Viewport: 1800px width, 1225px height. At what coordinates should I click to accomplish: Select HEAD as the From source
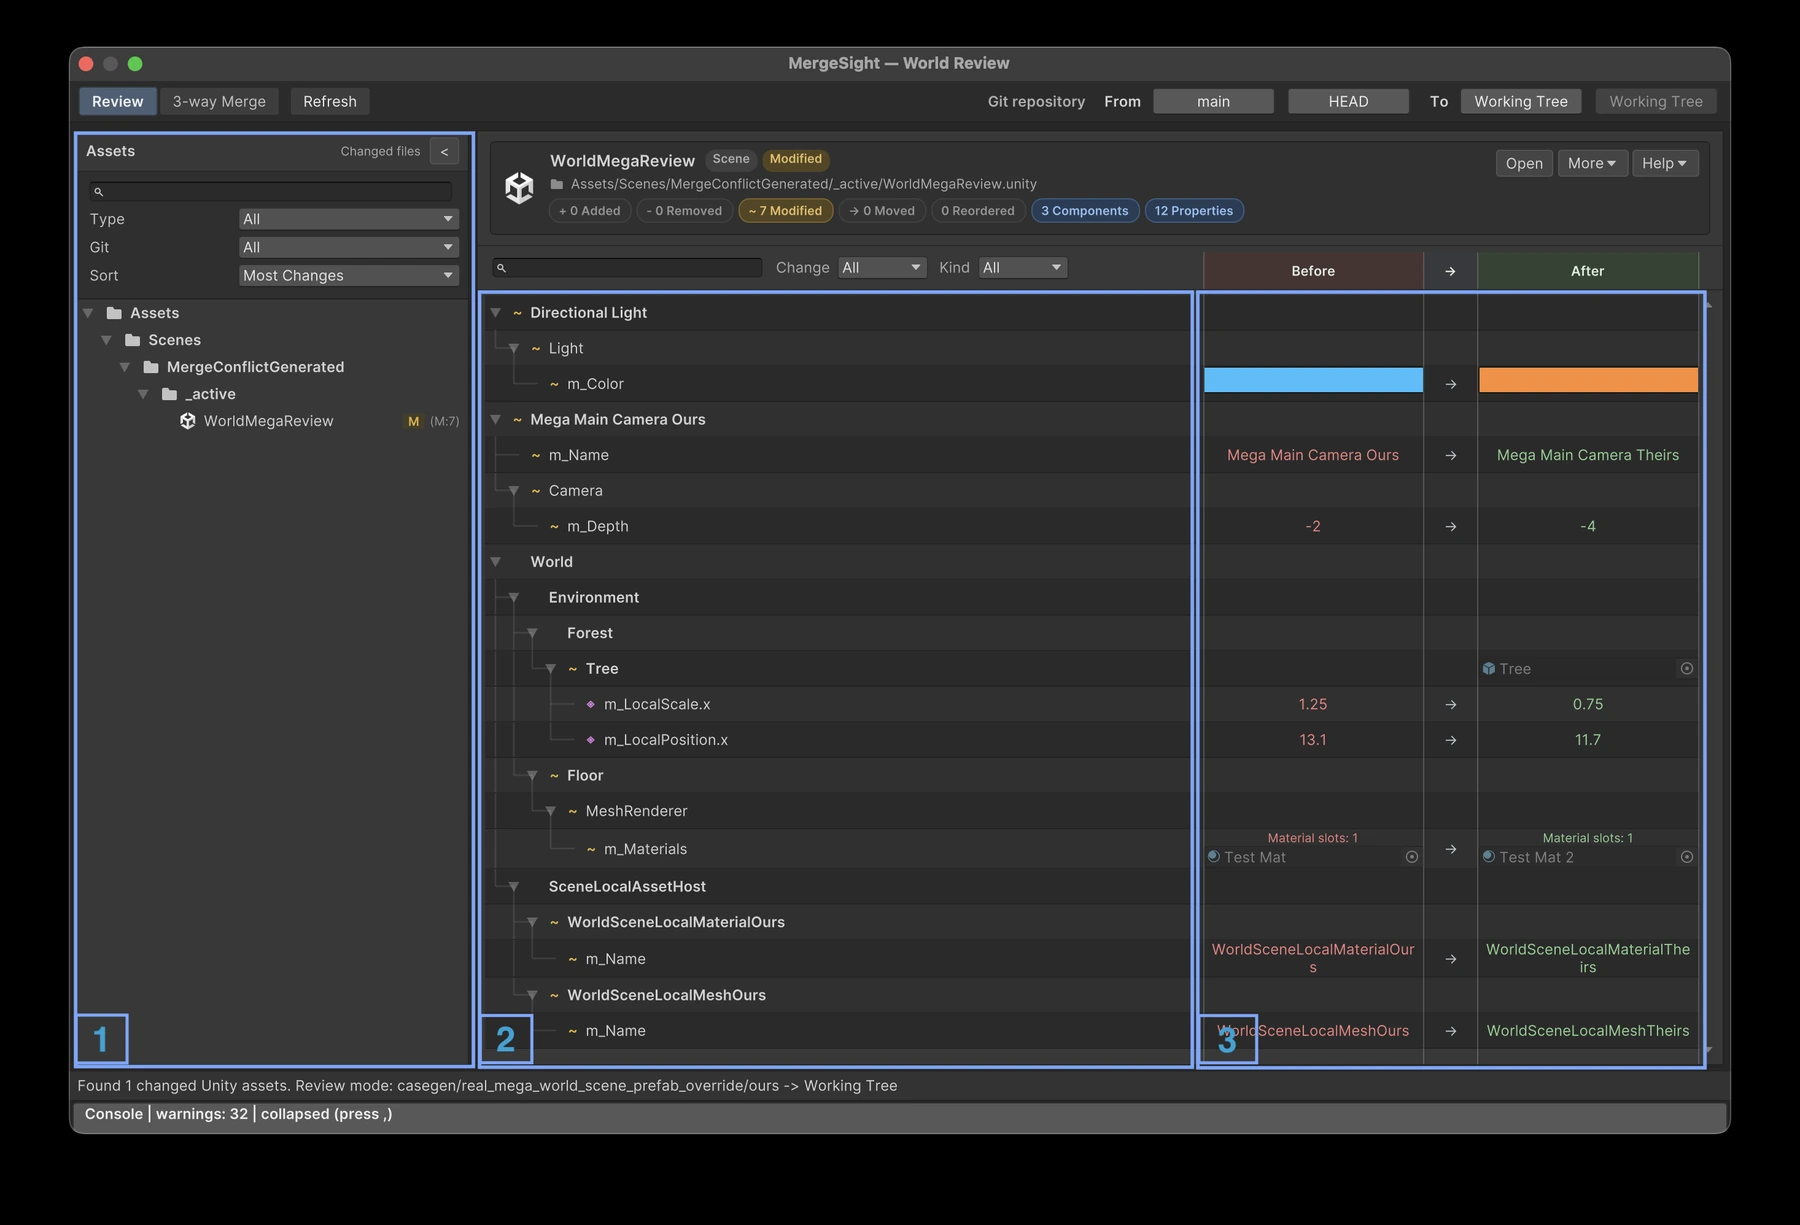pos(1348,101)
